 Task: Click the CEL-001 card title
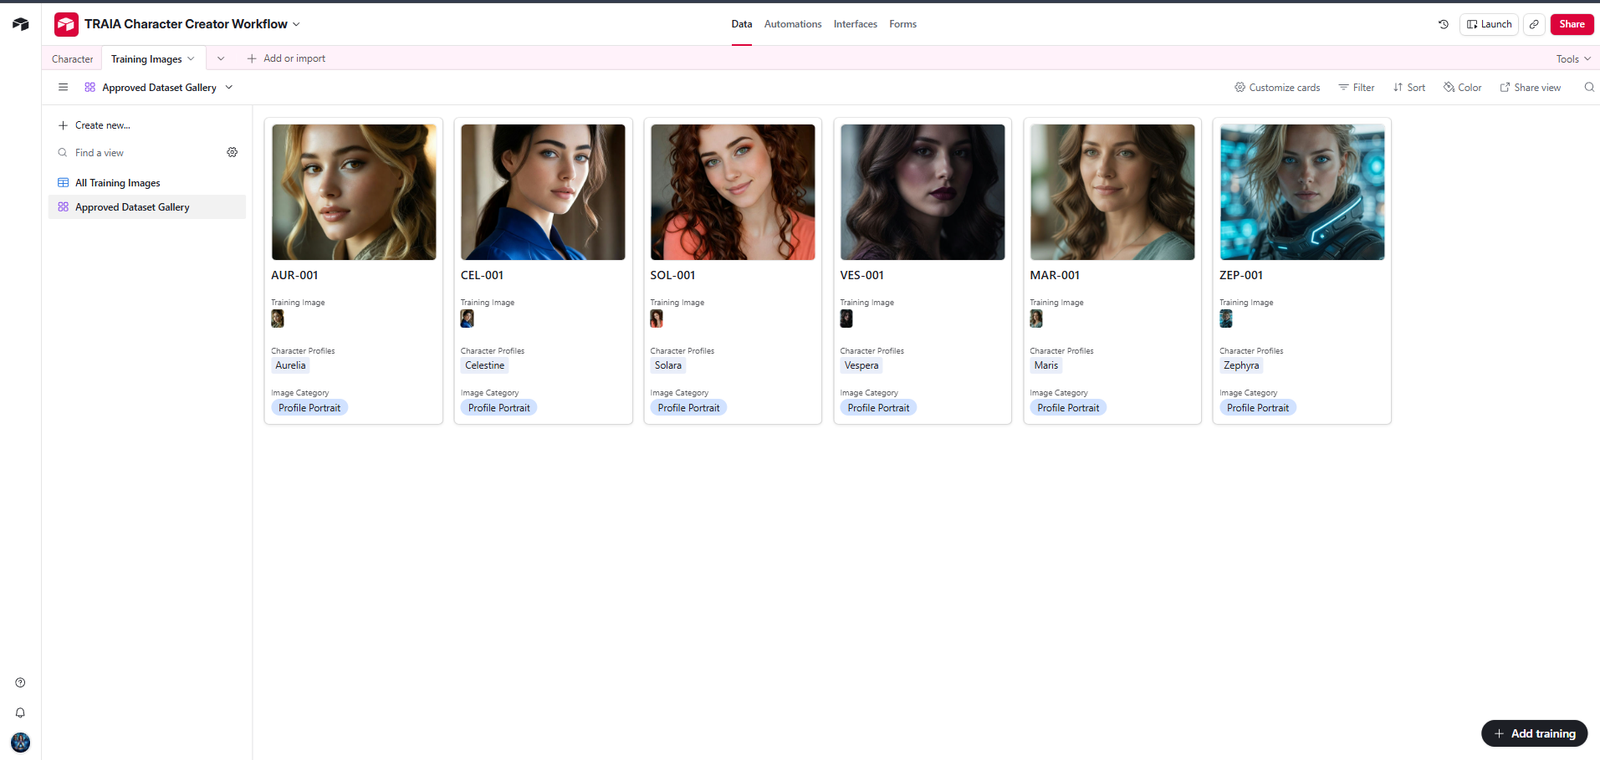(482, 275)
